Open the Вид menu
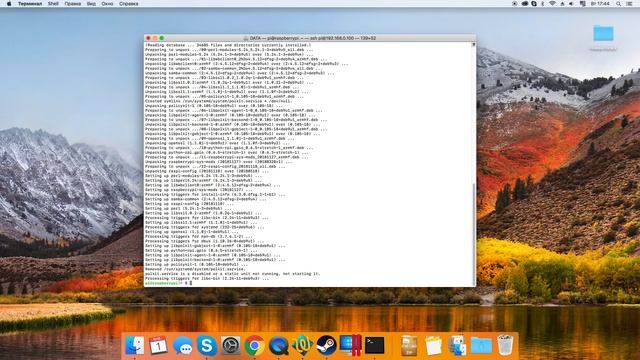The image size is (640, 360). tap(91, 4)
